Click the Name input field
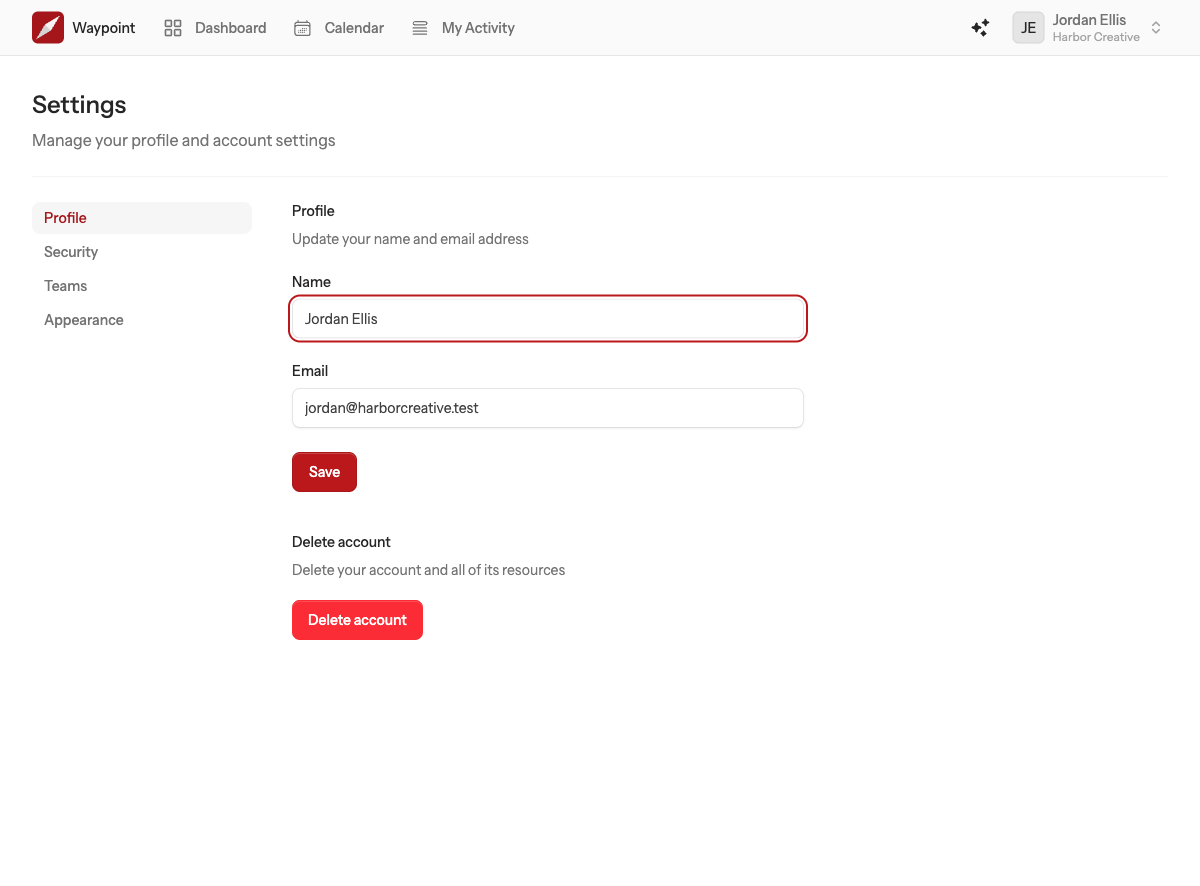The height and width of the screenshot is (886, 1200). pyautogui.click(x=548, y=319)
